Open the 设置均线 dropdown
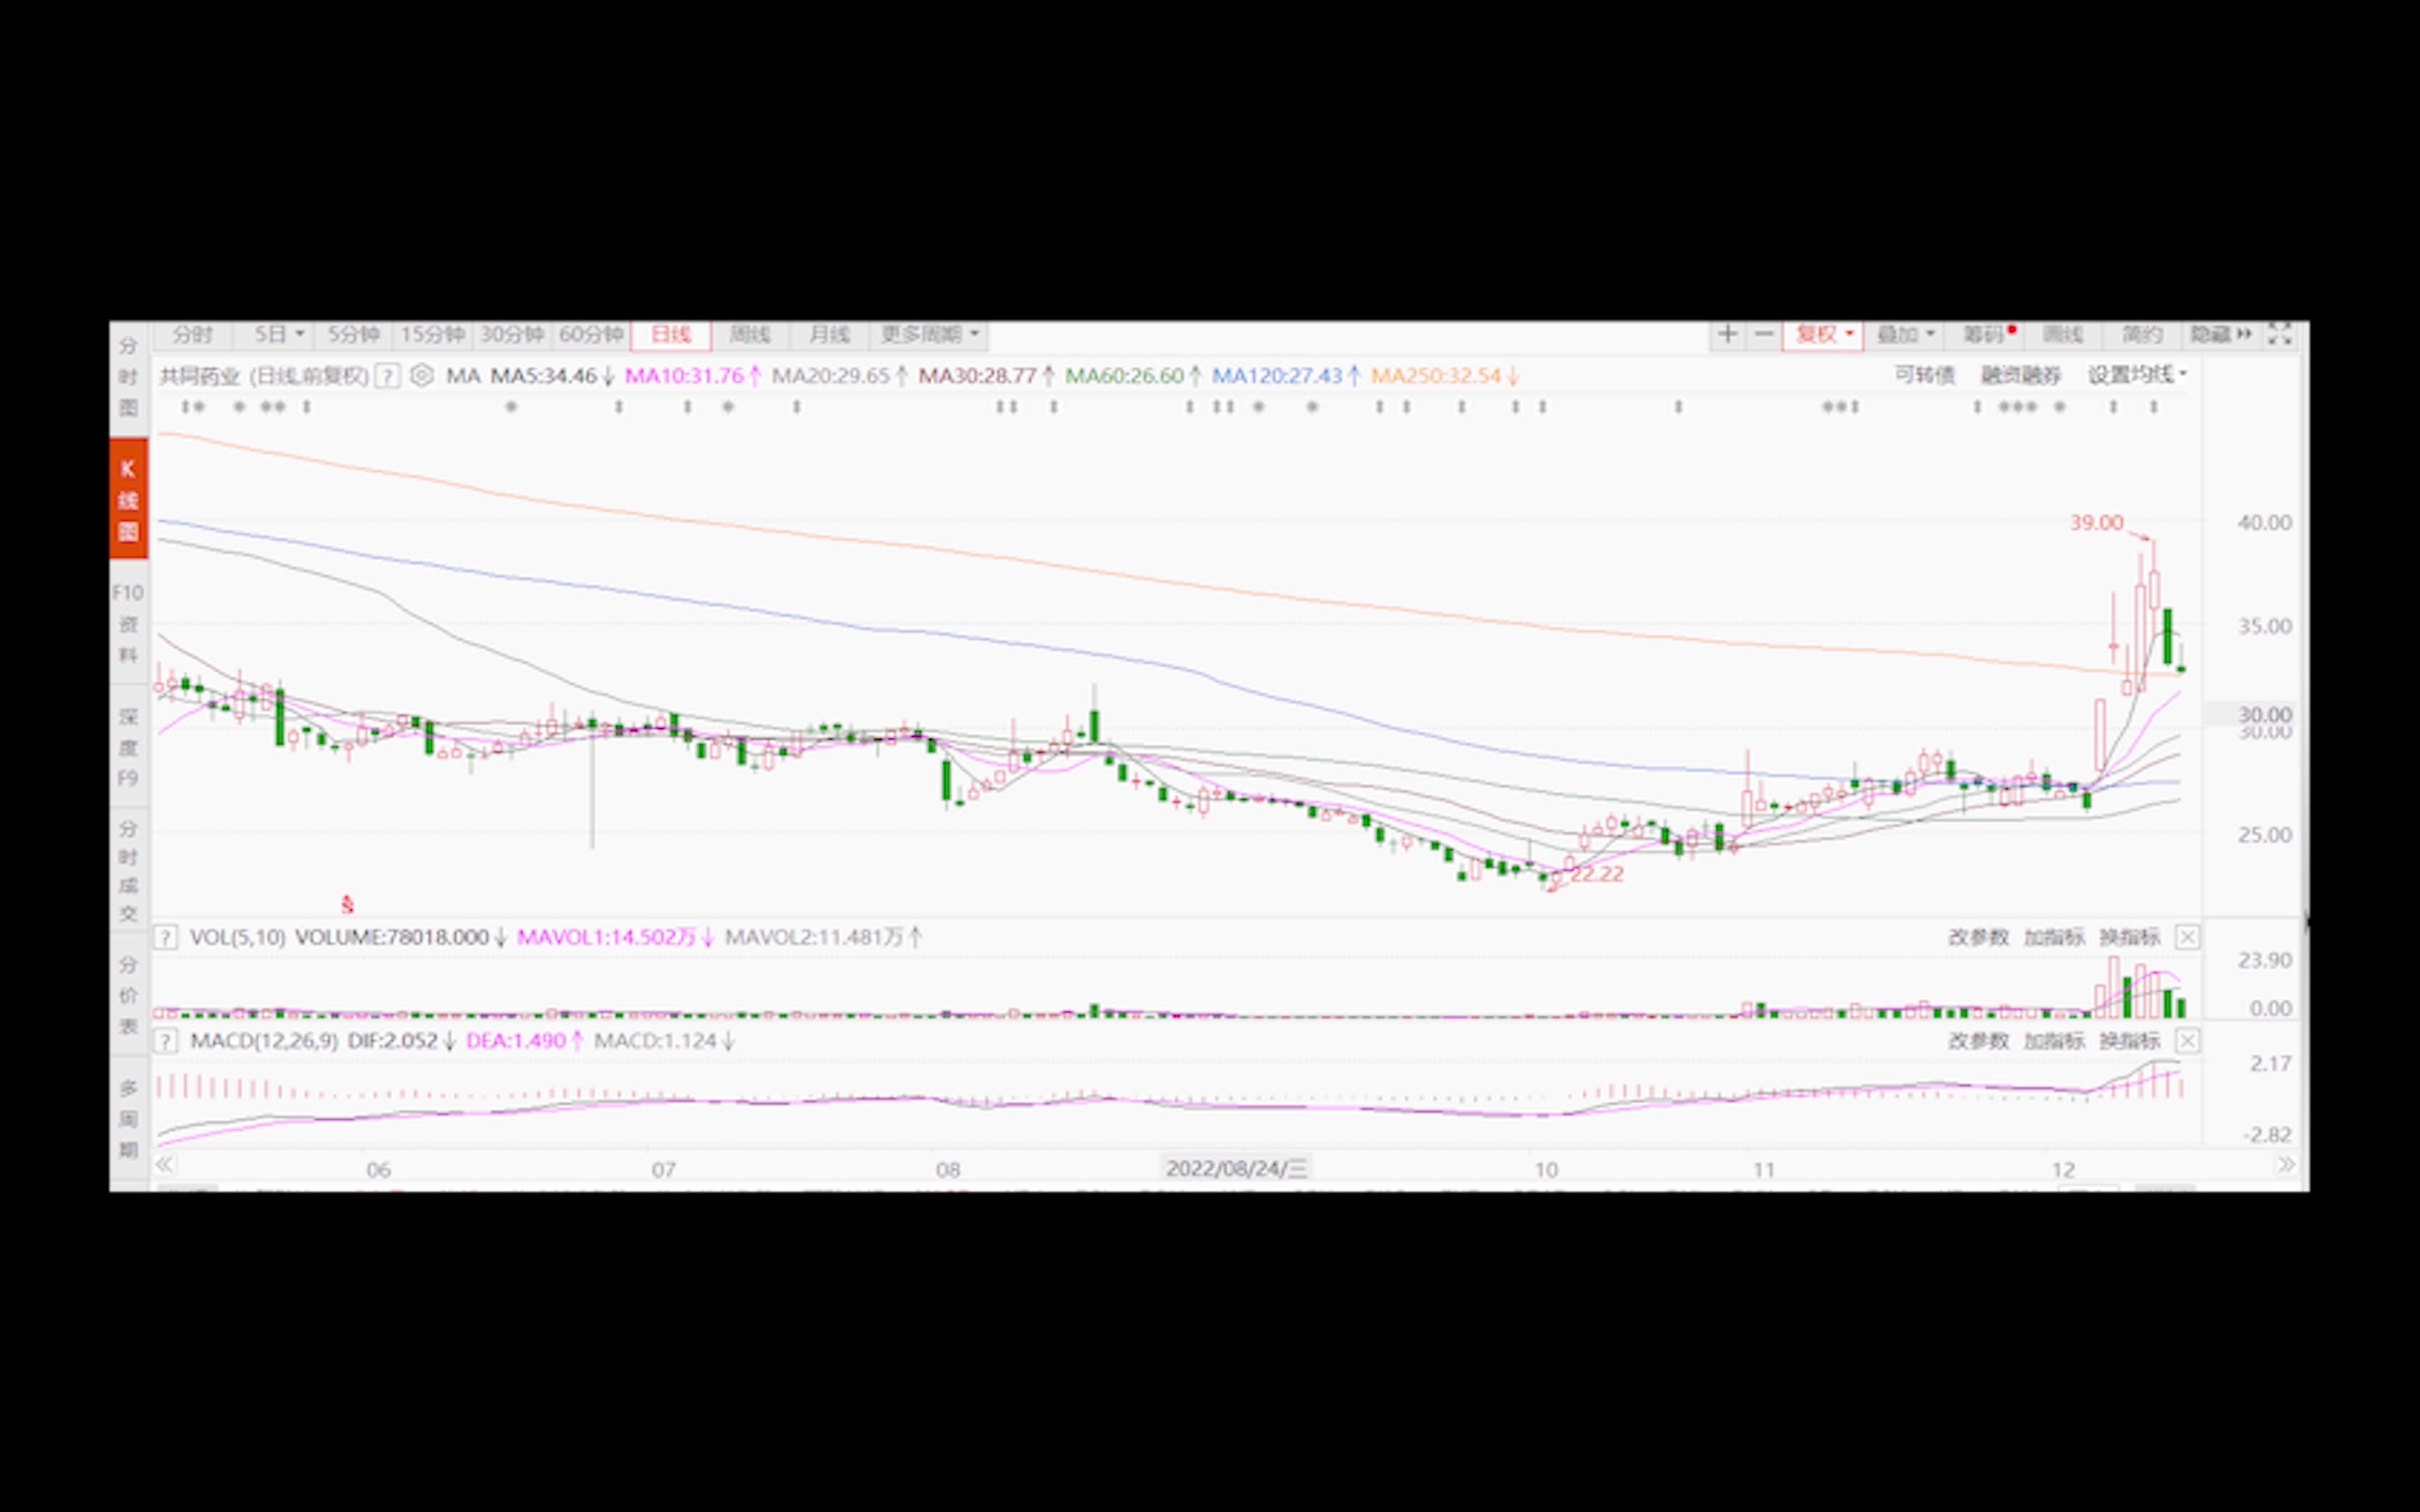 coord(2137,375)
